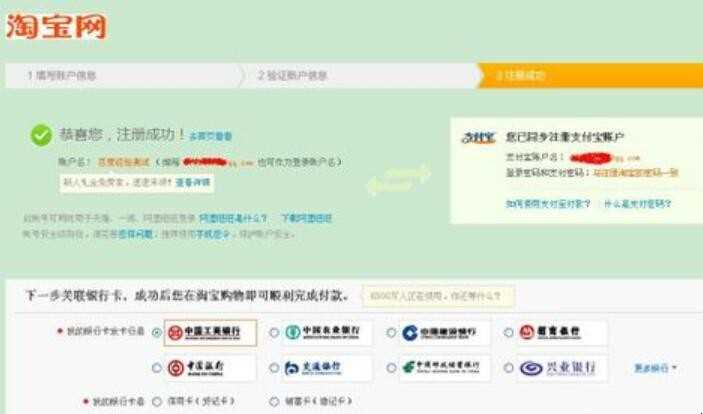Click step 3 注册成功 in the progress bar
This screenshot has width=703, height=414.
520,75
